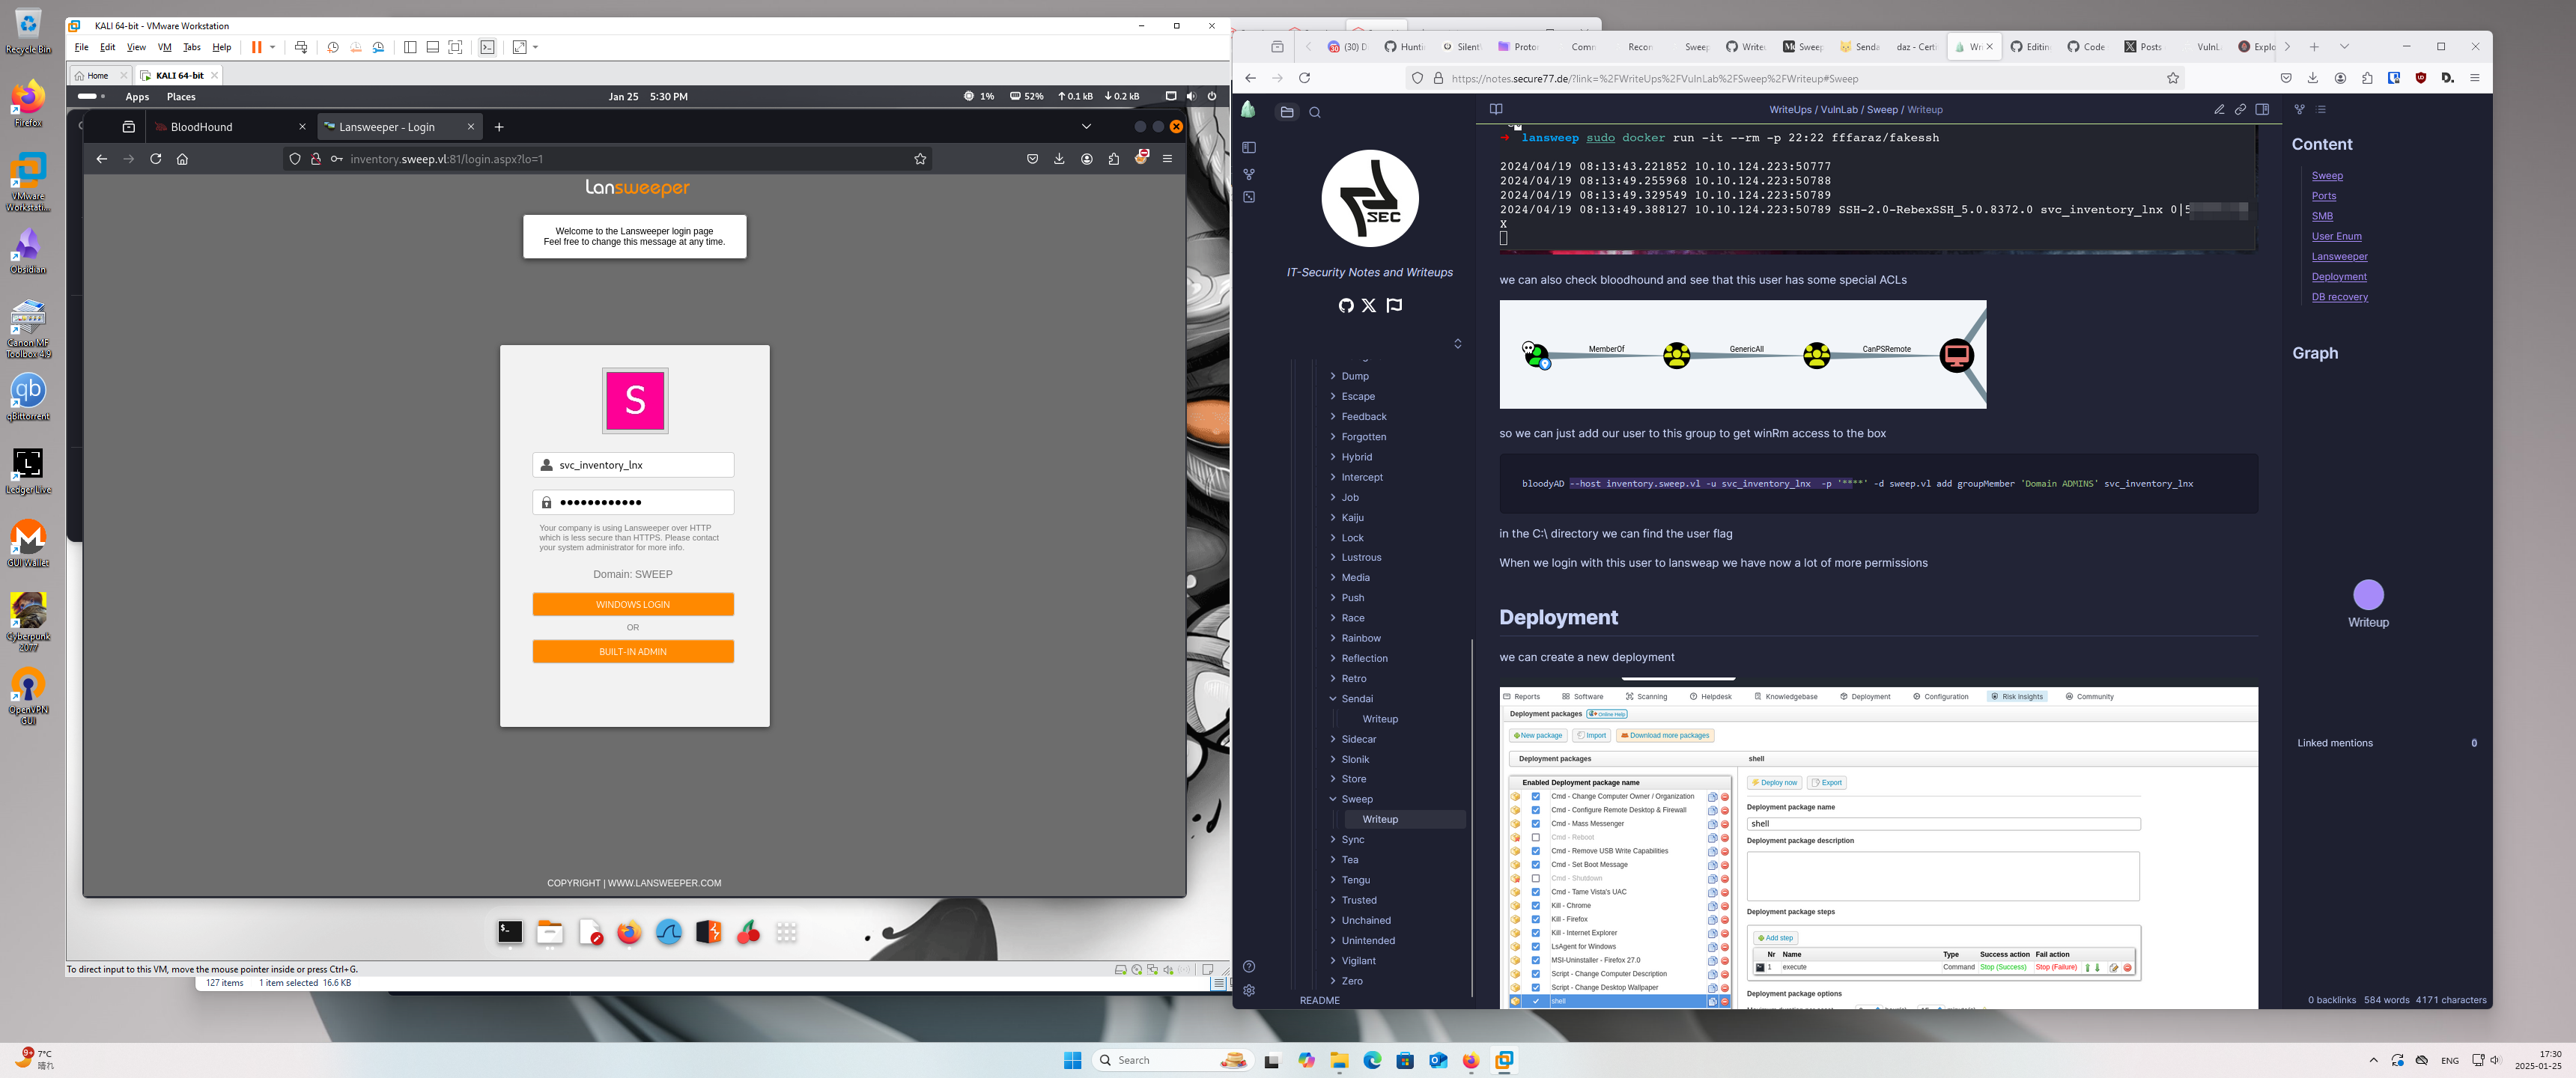This screenshot has height=1078, width=2576.
Task: Jump to DB recovery in Content outline
Action: click(x=2339, y=297)
